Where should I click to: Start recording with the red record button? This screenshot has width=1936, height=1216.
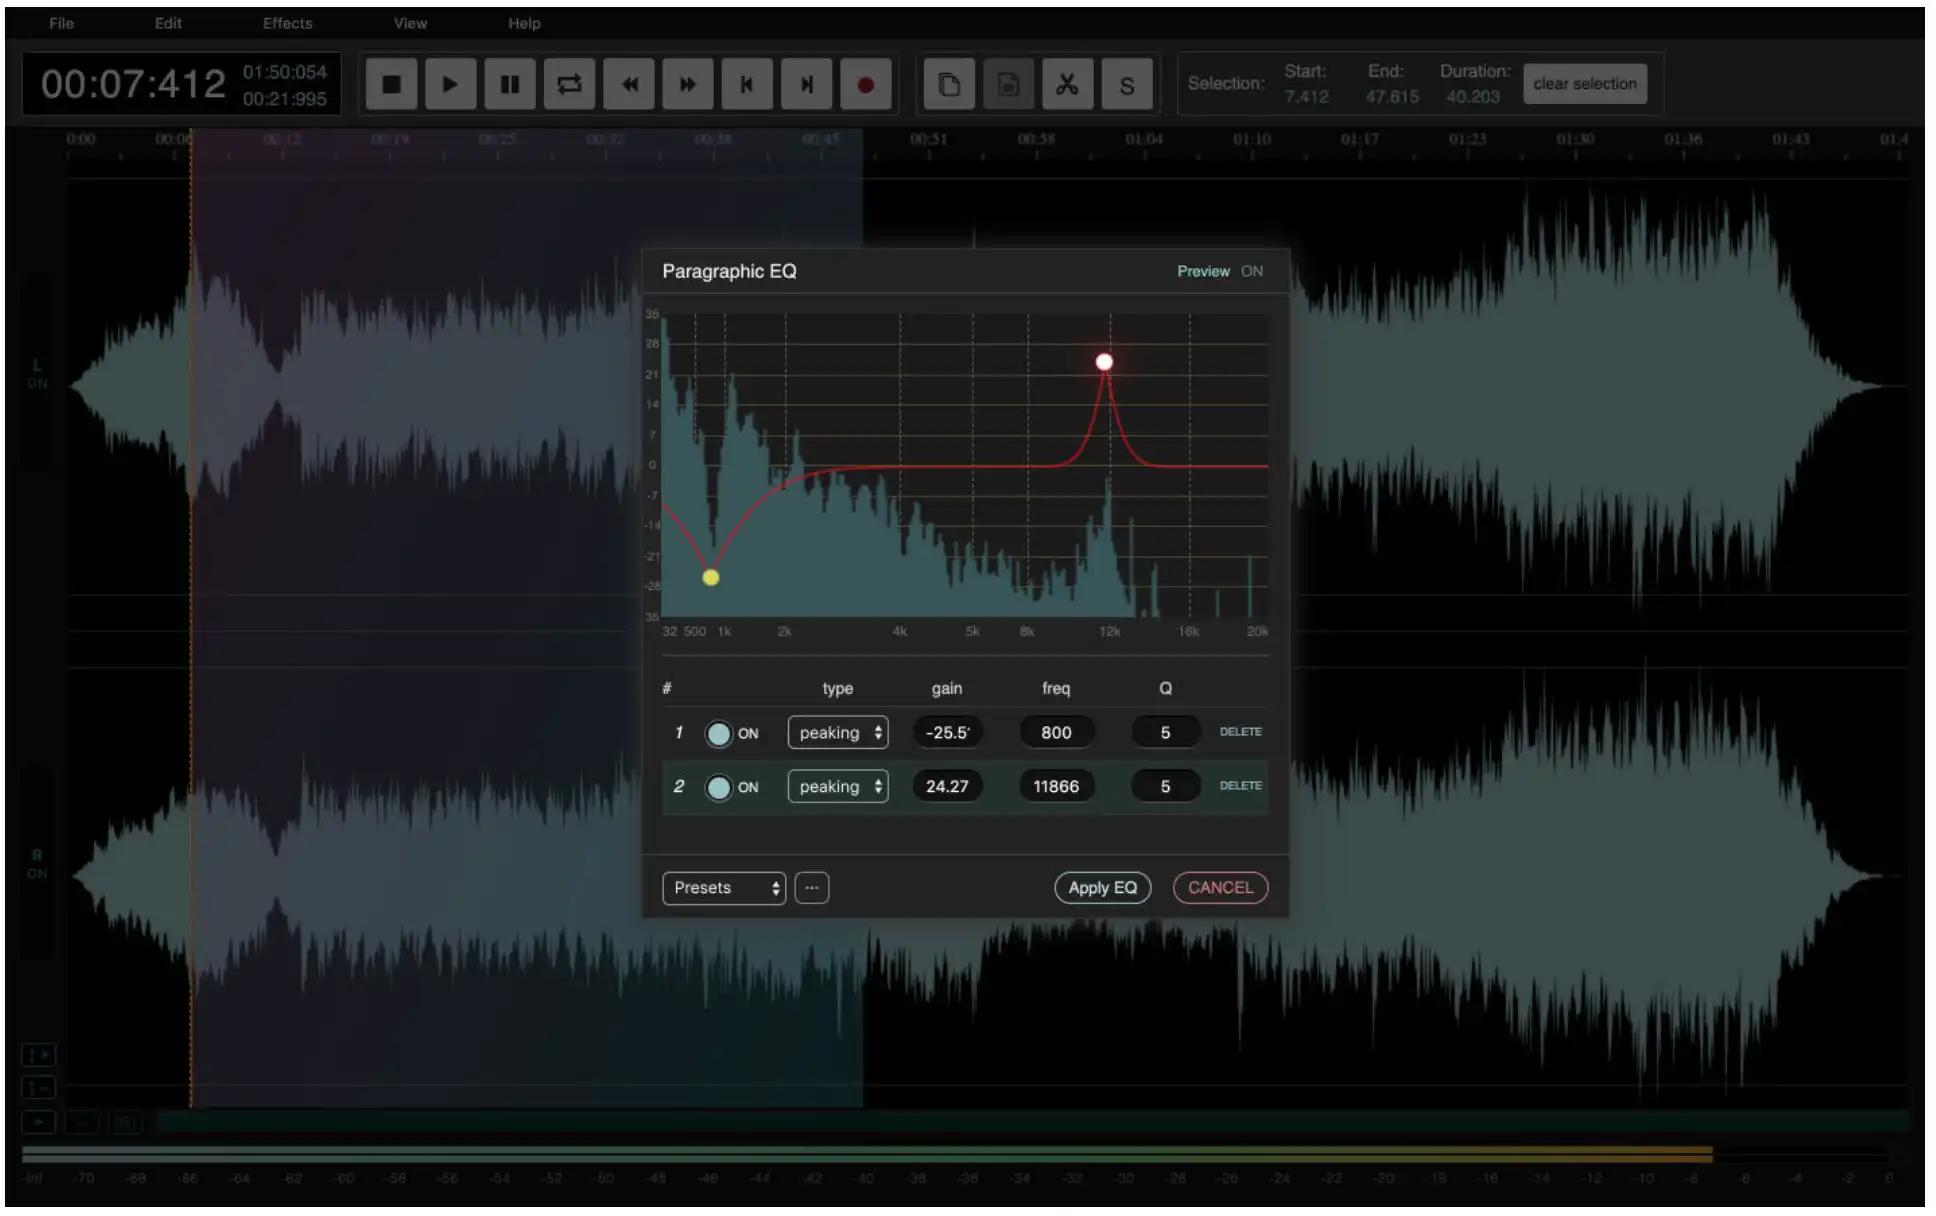pos(866,84)
